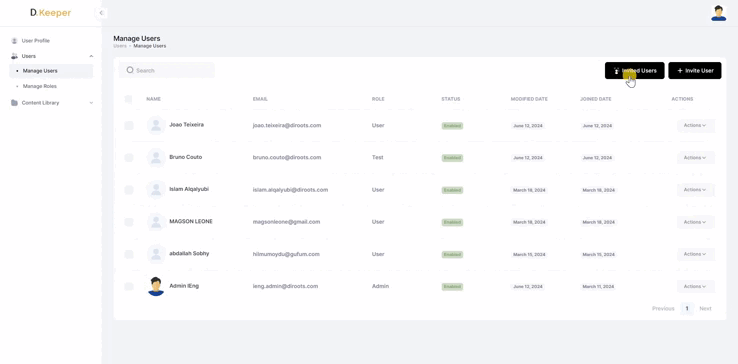Click the Test role of Bruno Couto
Screen dimensions: 738x364
click(377, 158)
